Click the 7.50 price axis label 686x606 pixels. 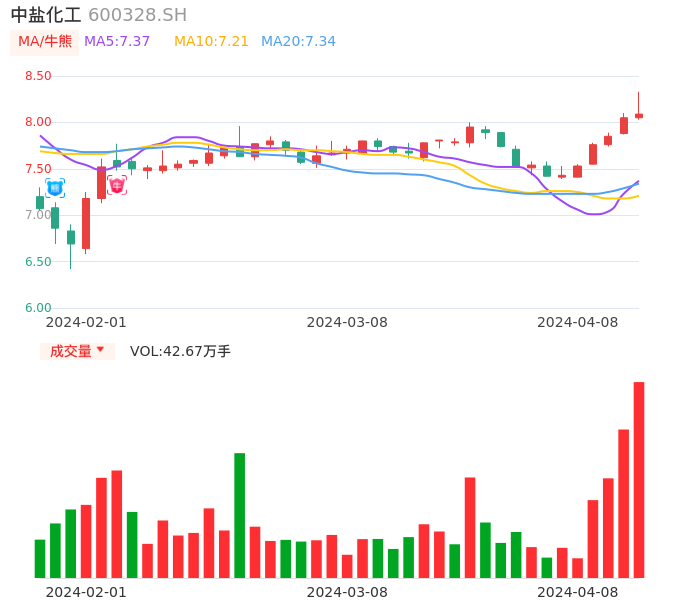pos(38,168)
